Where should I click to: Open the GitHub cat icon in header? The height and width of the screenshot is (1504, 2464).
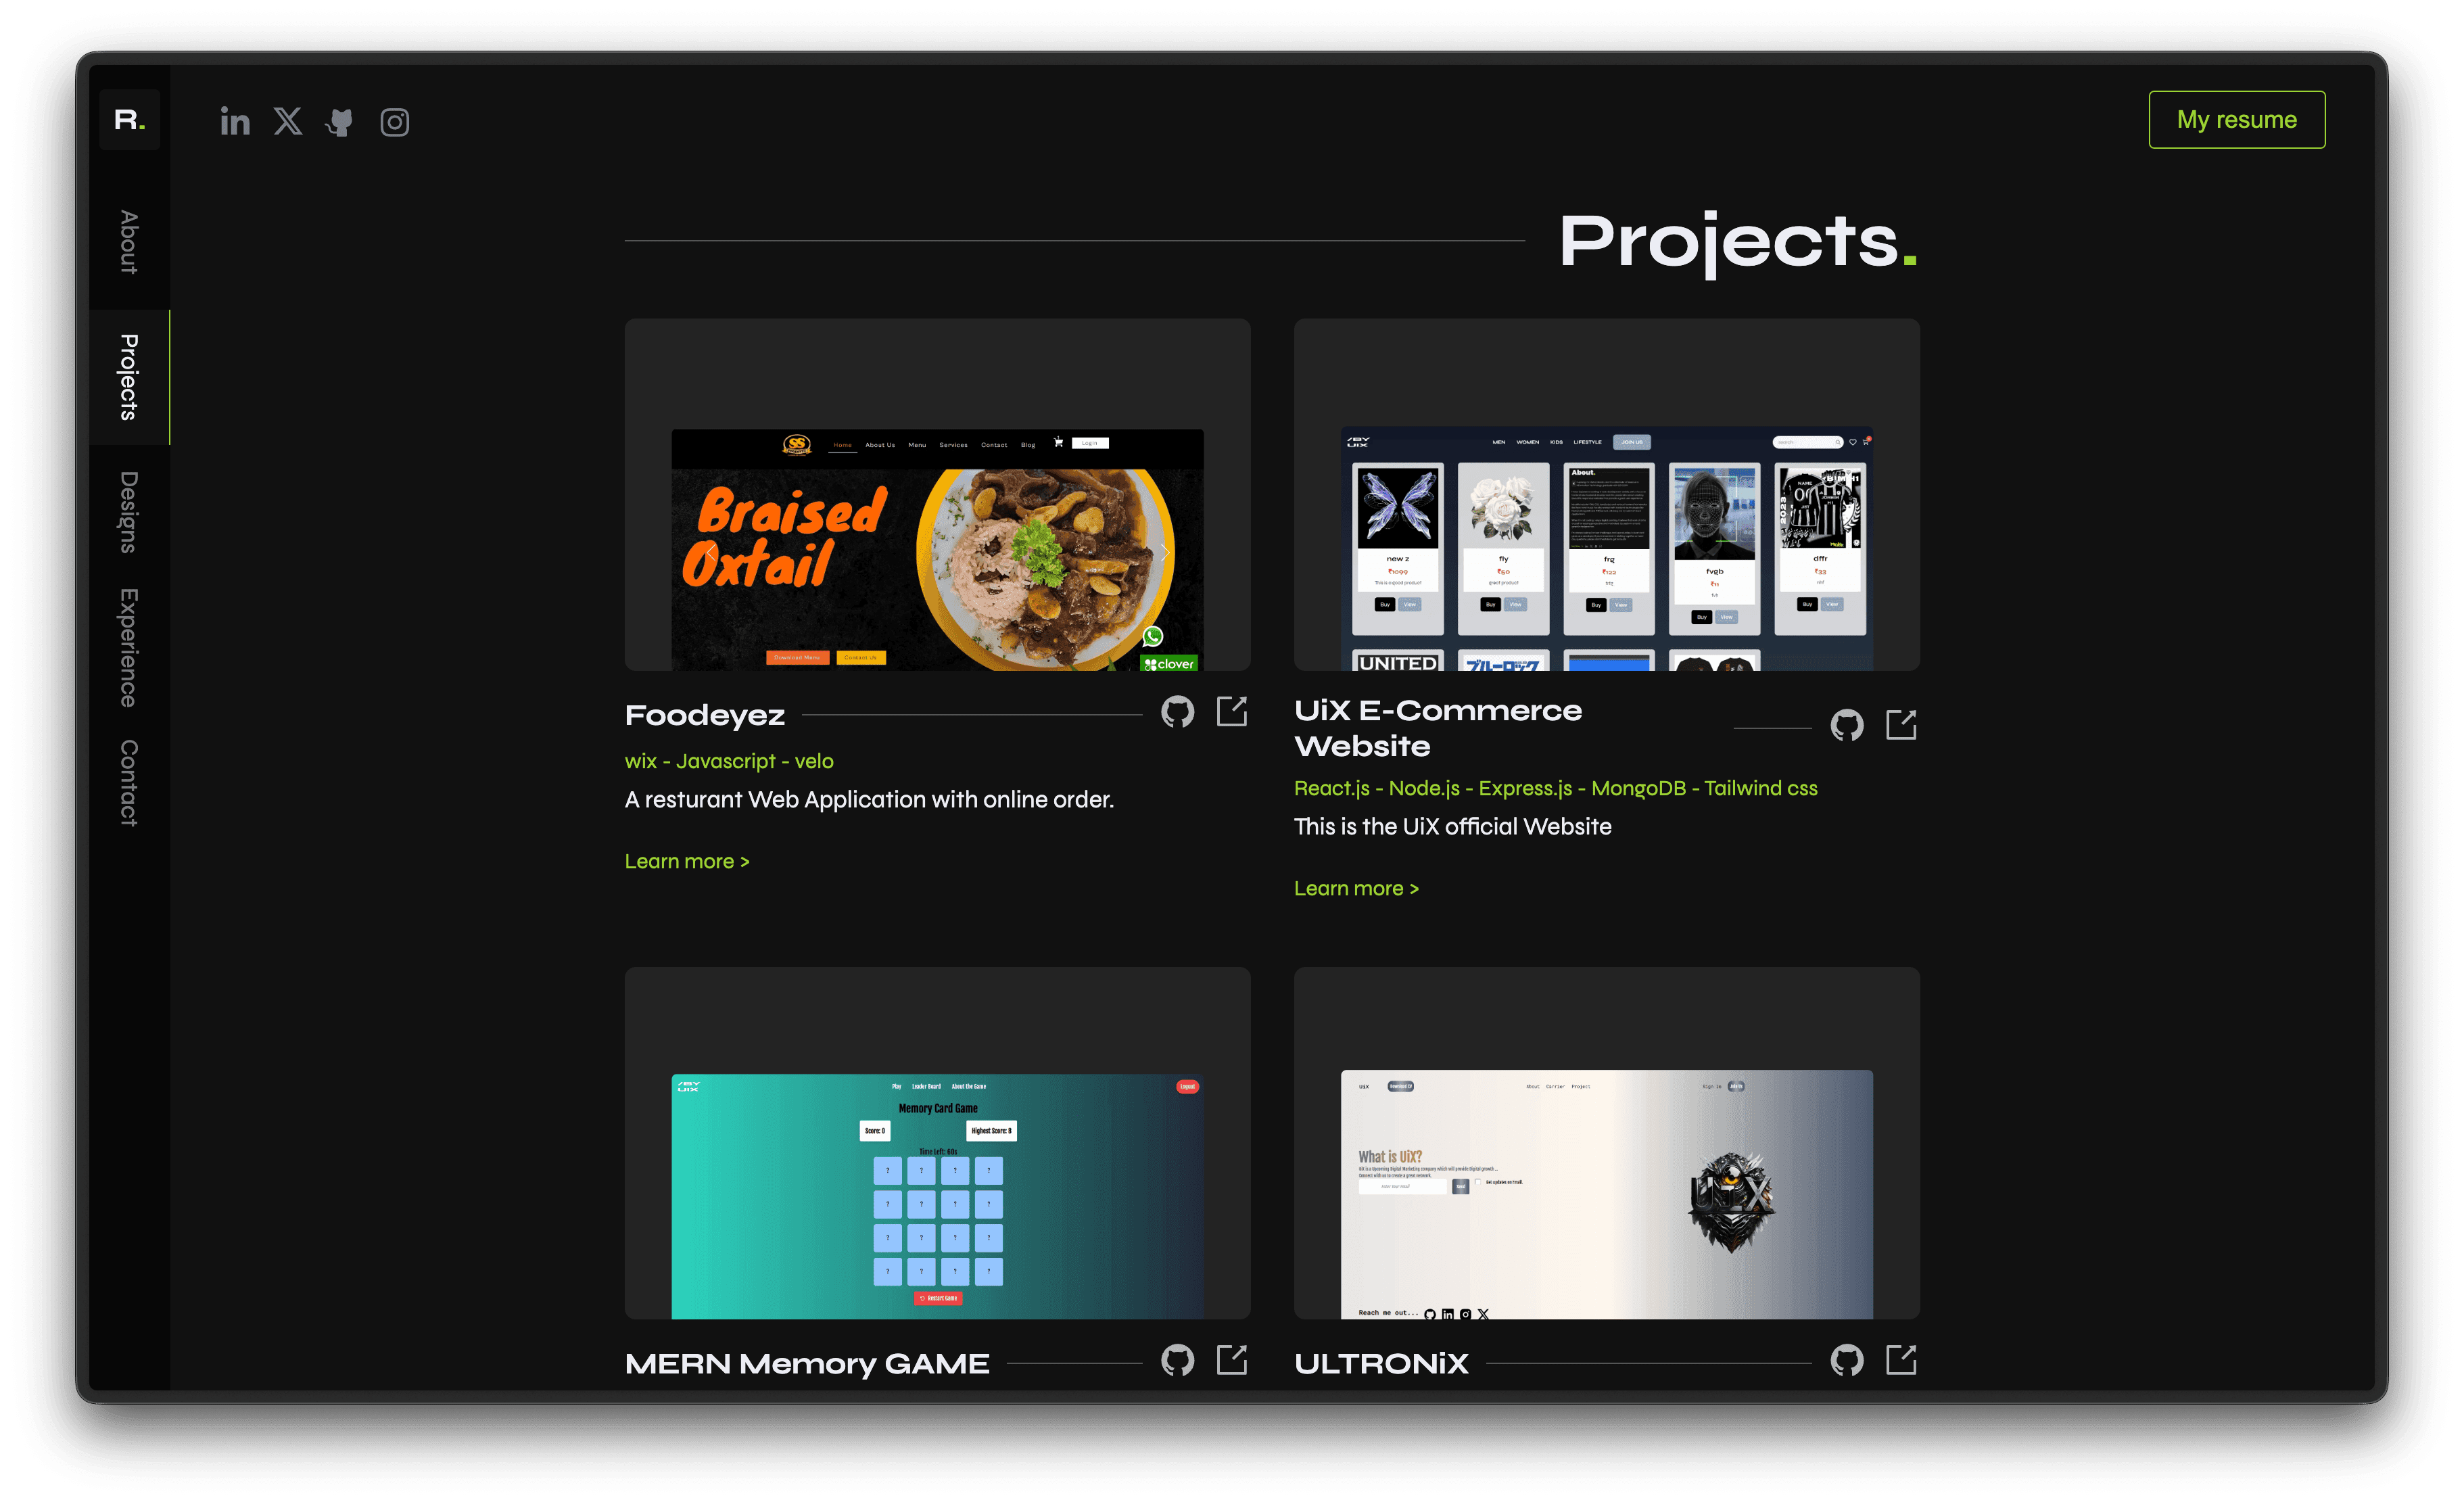tap(340, 122)
